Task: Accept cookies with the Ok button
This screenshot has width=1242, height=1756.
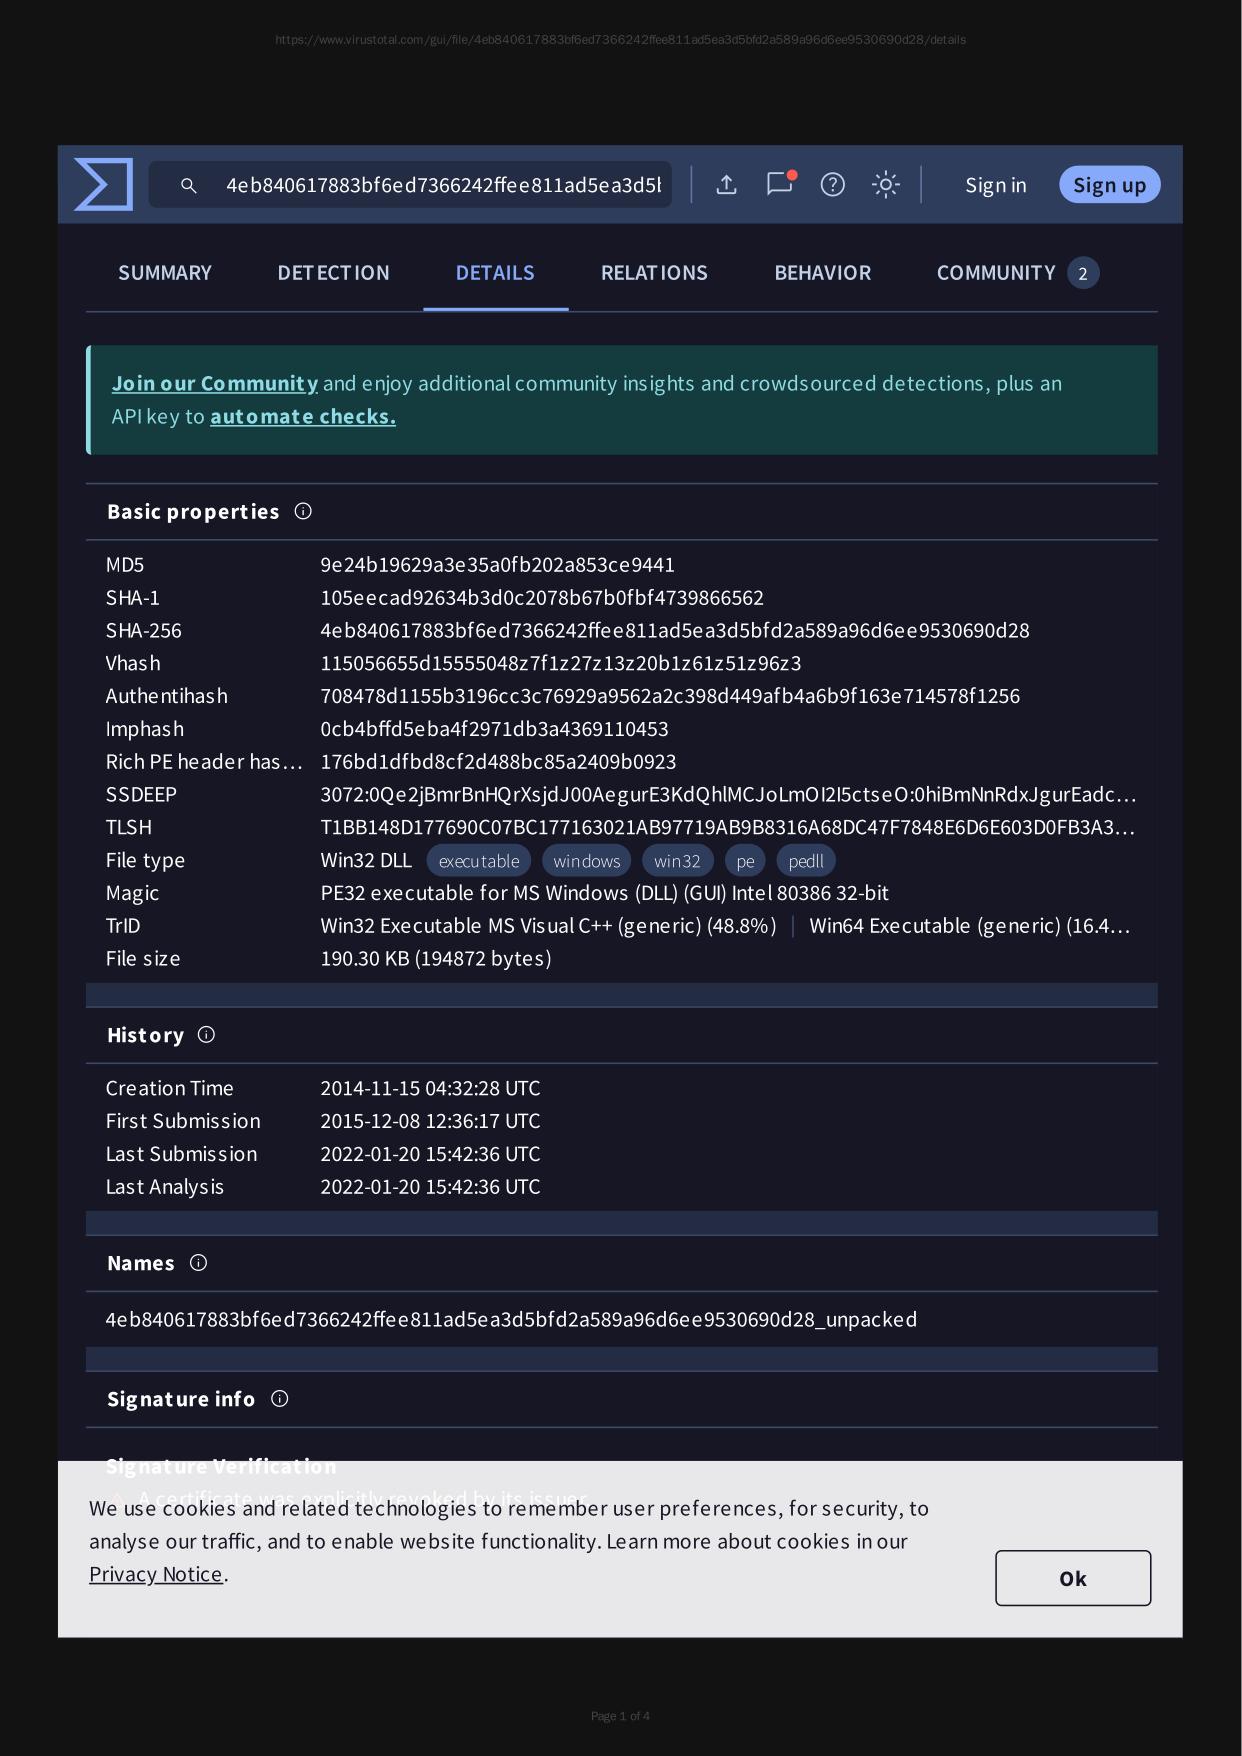Action: (x=1072, y=1578)
